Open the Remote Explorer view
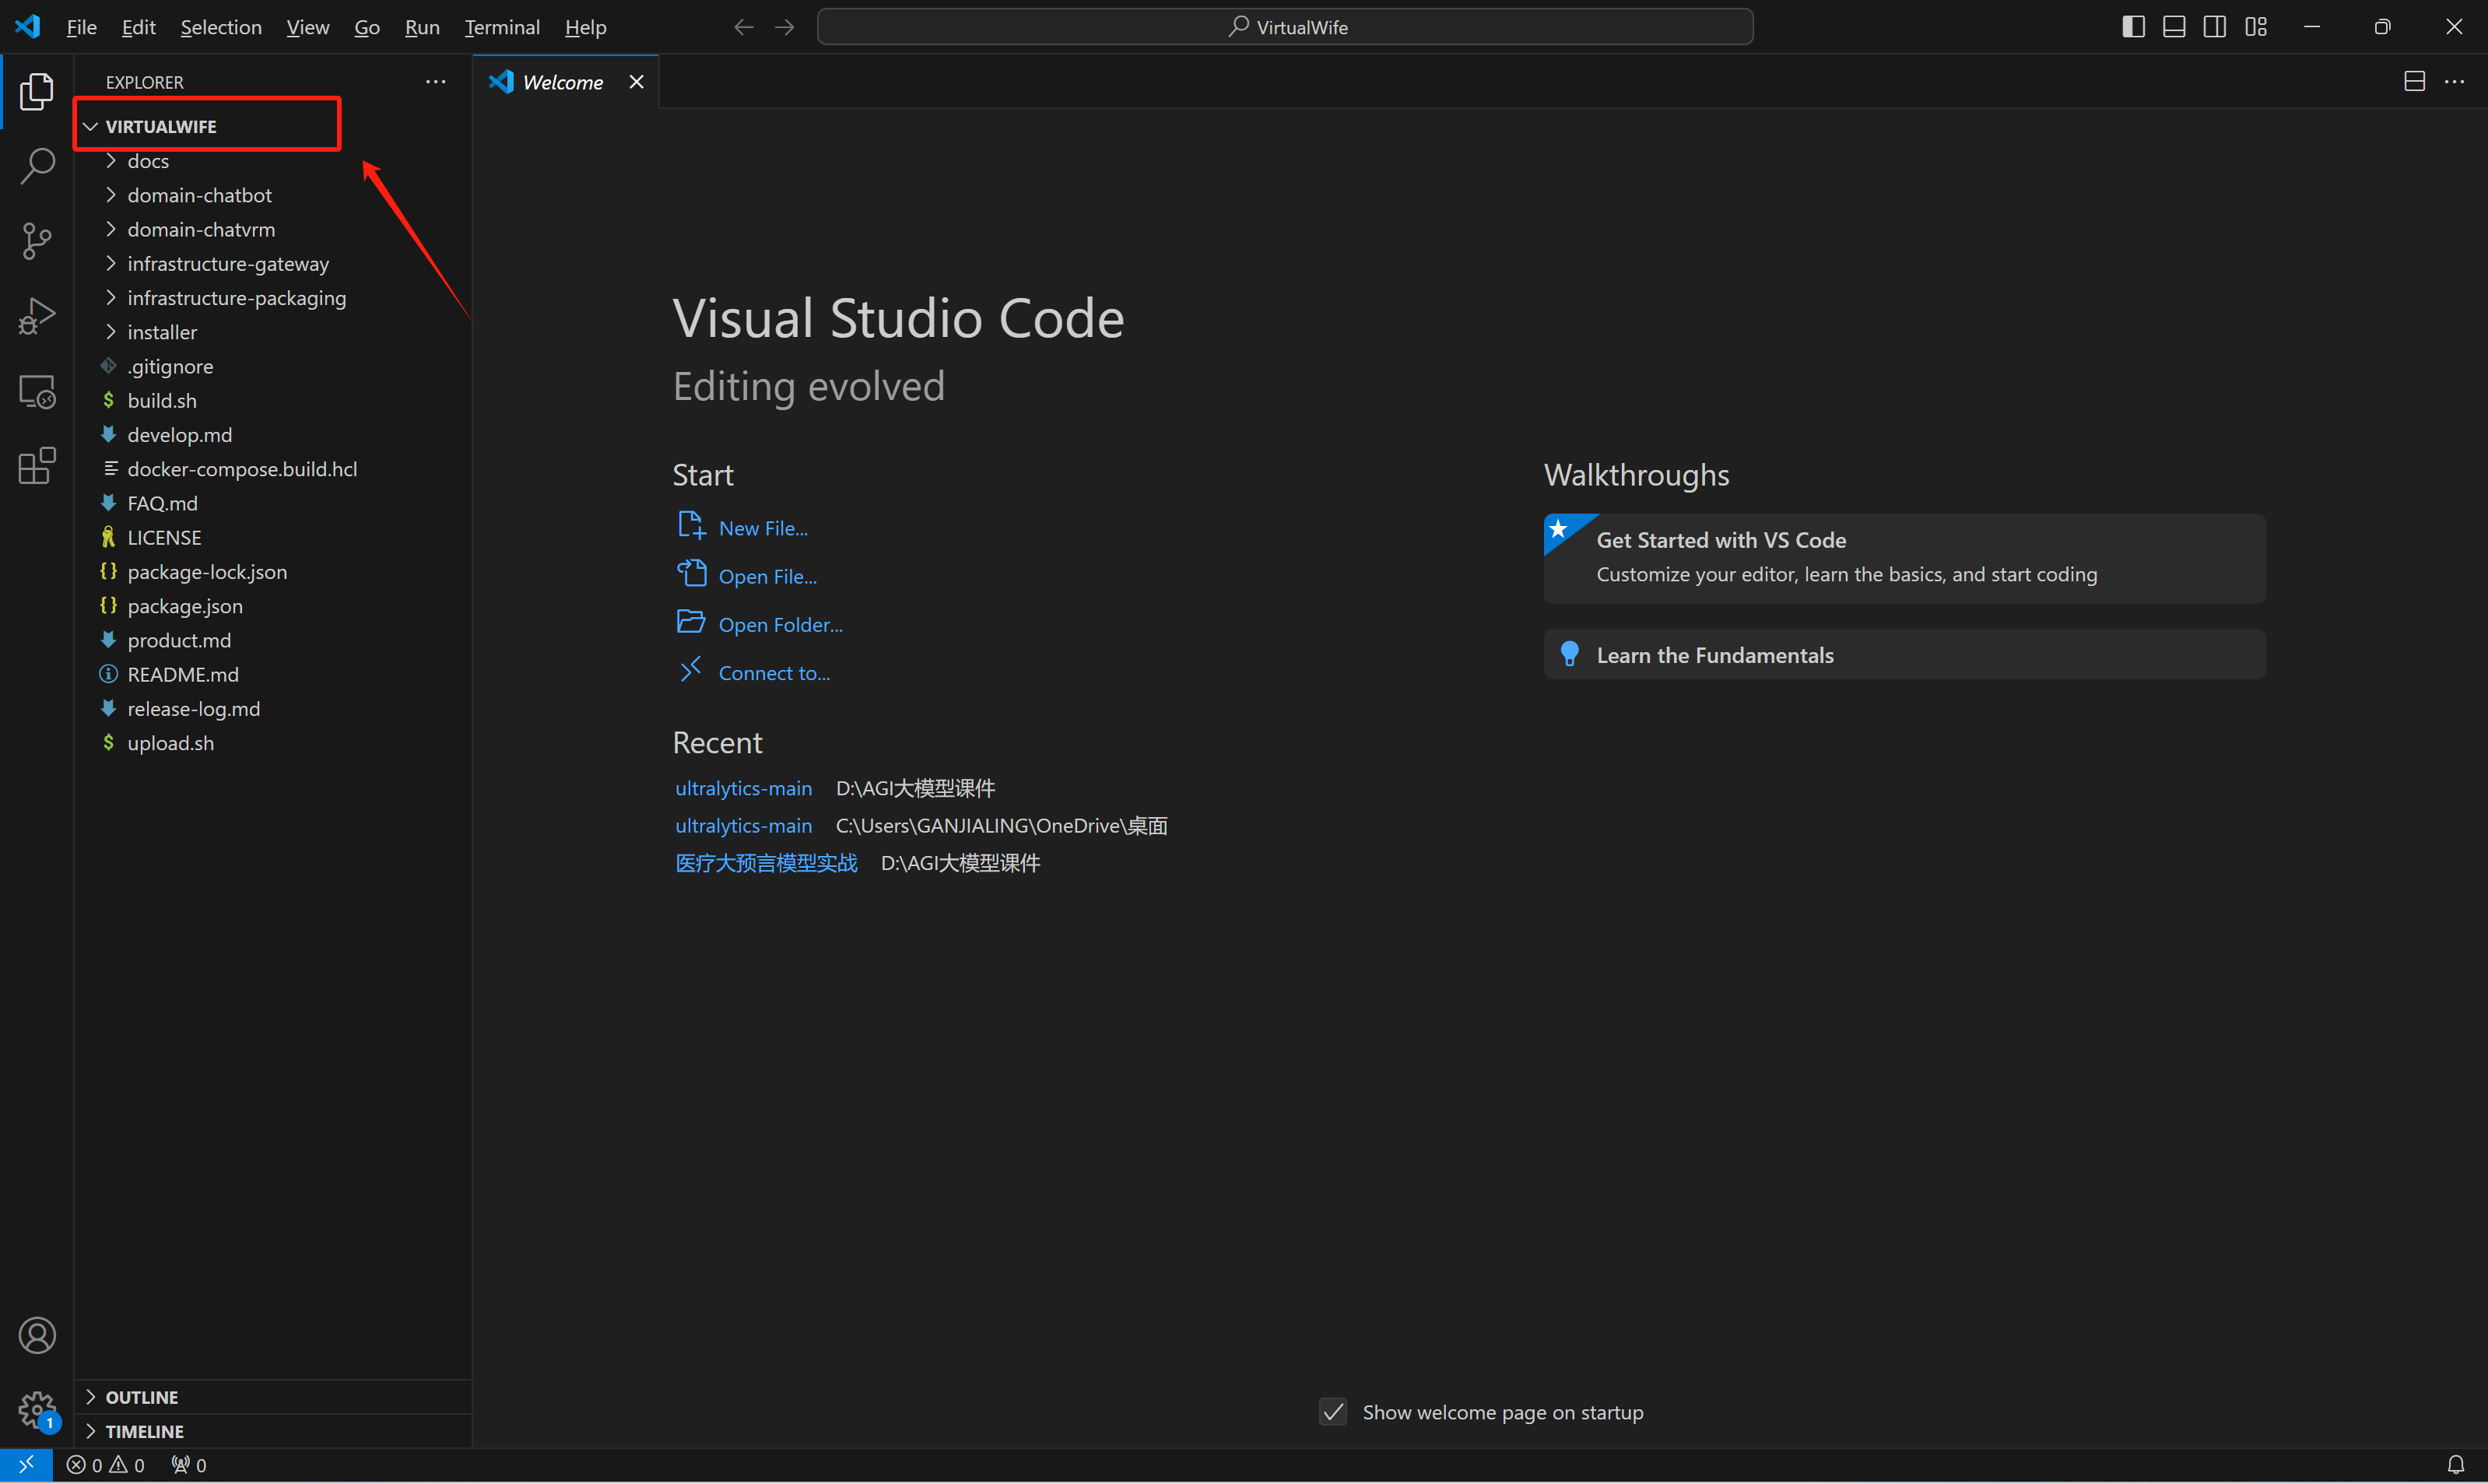The image size is (2488, 1484). [x=37, y=391]
